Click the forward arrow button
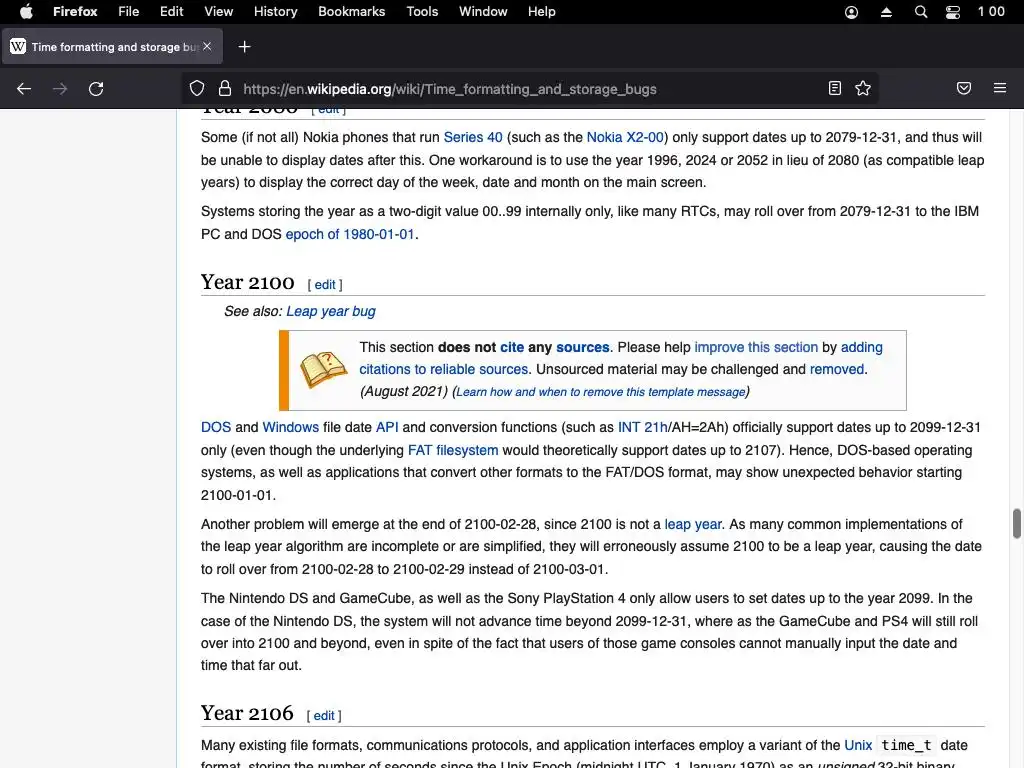This screenshot has width=1024, height=768. pyautogui.click(x=60, y=89)
